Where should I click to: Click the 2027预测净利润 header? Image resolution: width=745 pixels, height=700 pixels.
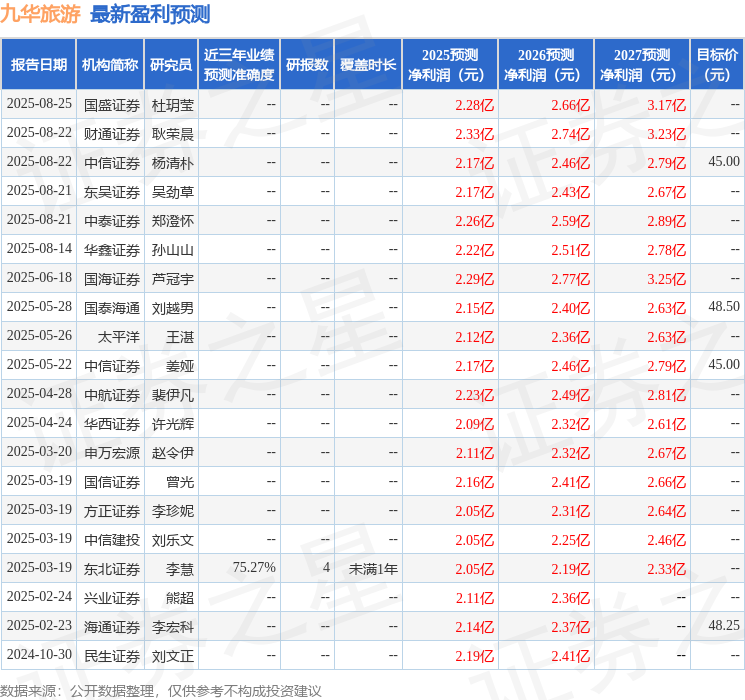(x=642, y=65)
